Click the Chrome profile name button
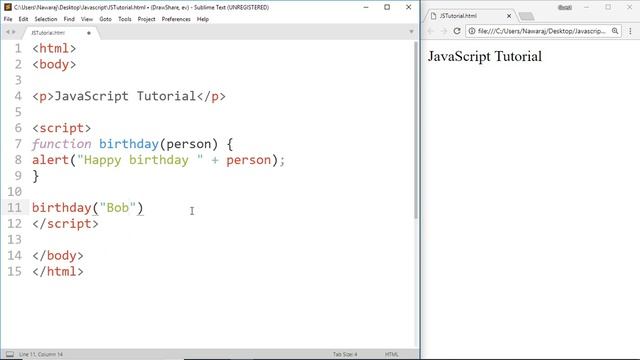 [564, 7]
